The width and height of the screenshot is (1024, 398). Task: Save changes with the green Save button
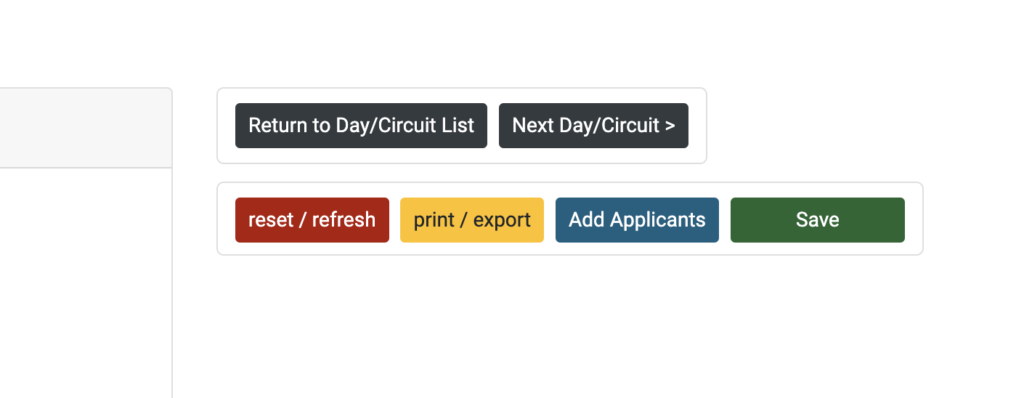click(x=818, y=220)
